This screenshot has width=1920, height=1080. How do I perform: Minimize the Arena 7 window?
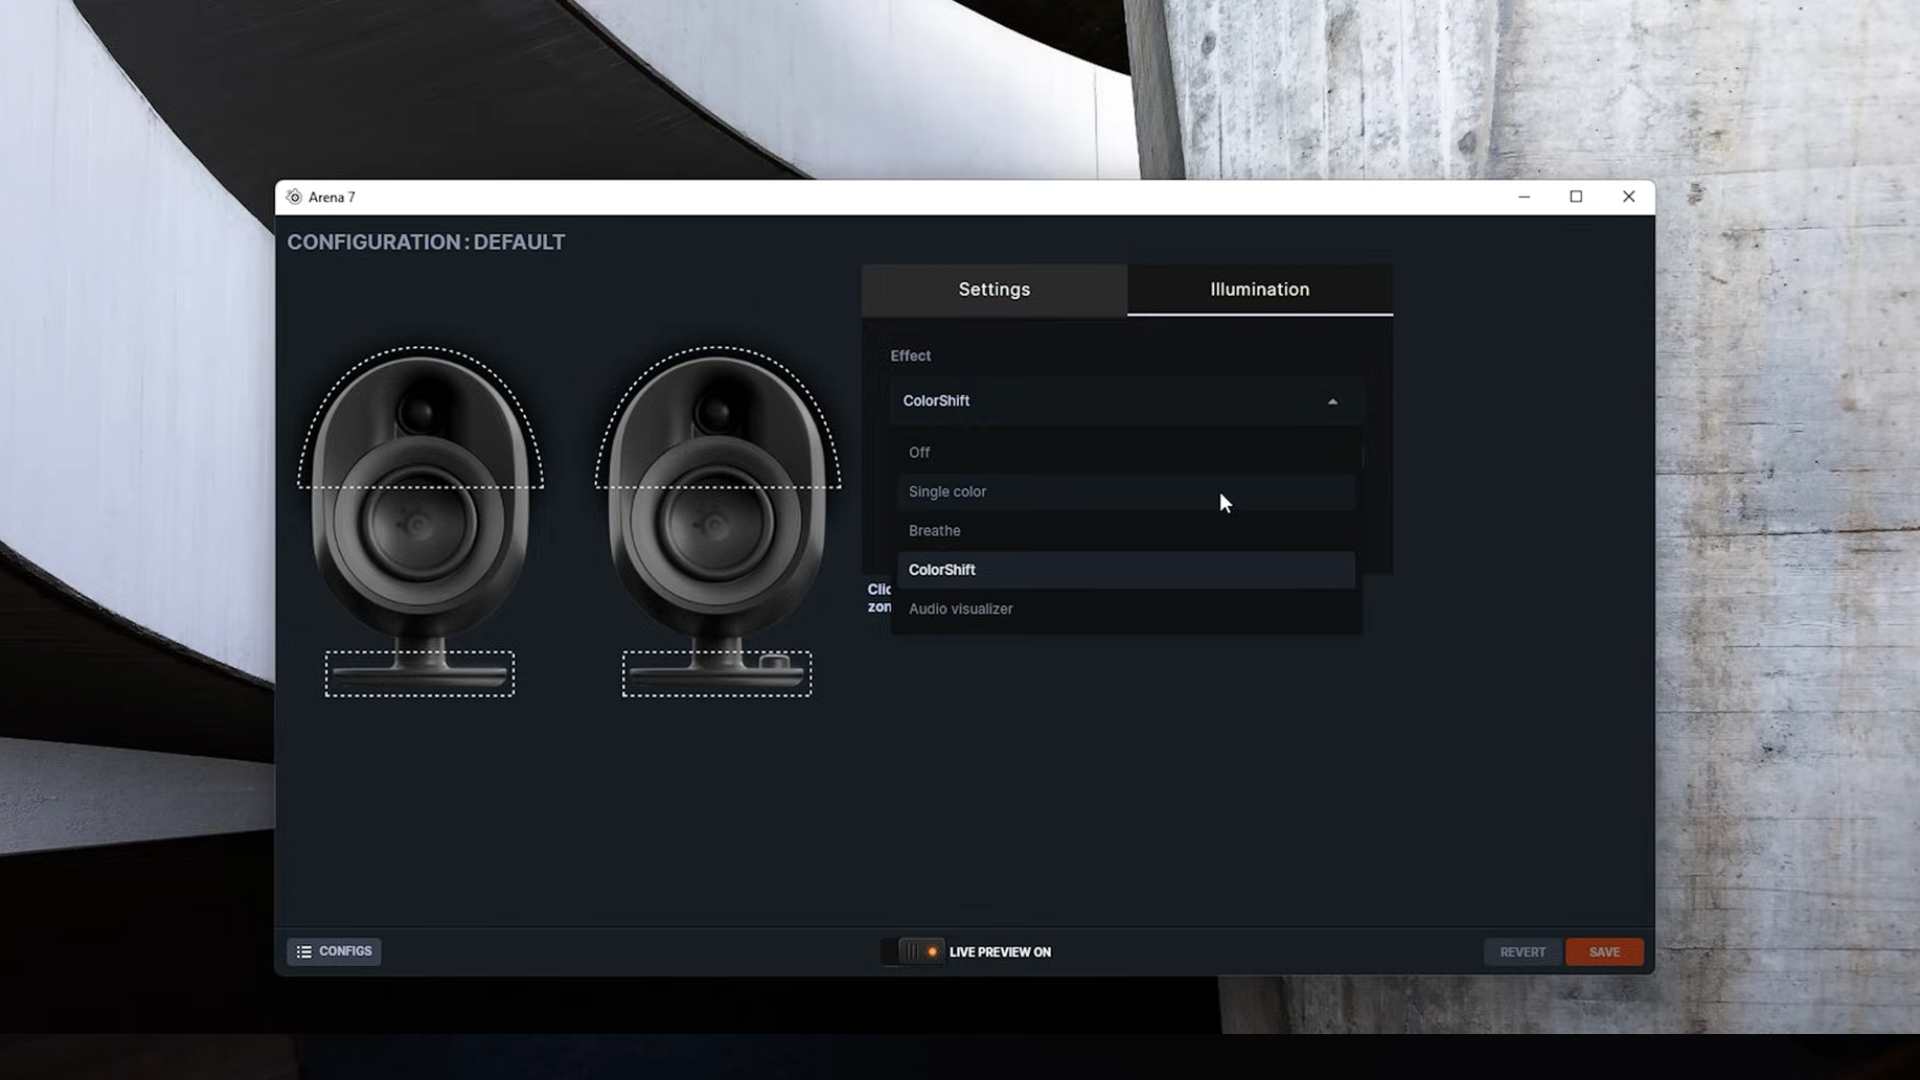pos(1524,197)
